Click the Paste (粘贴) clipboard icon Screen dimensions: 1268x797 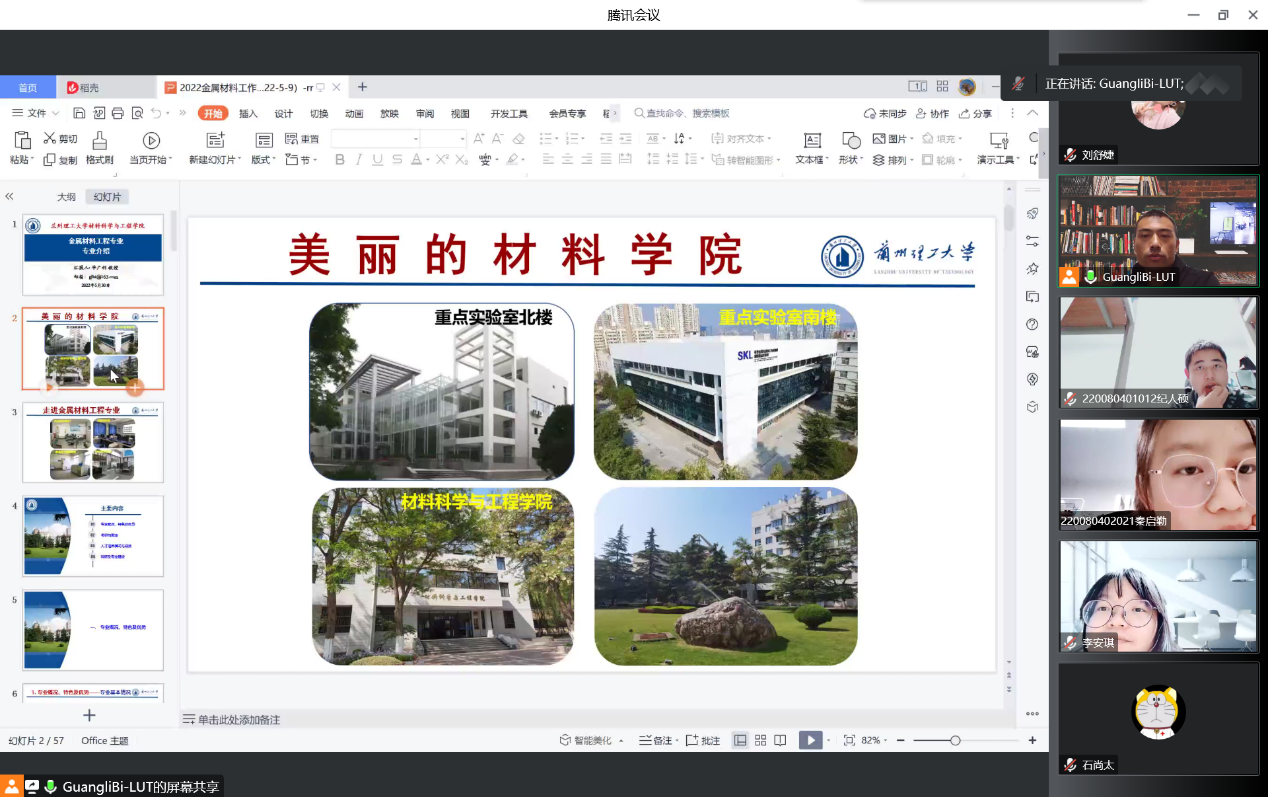coord(22,140)
